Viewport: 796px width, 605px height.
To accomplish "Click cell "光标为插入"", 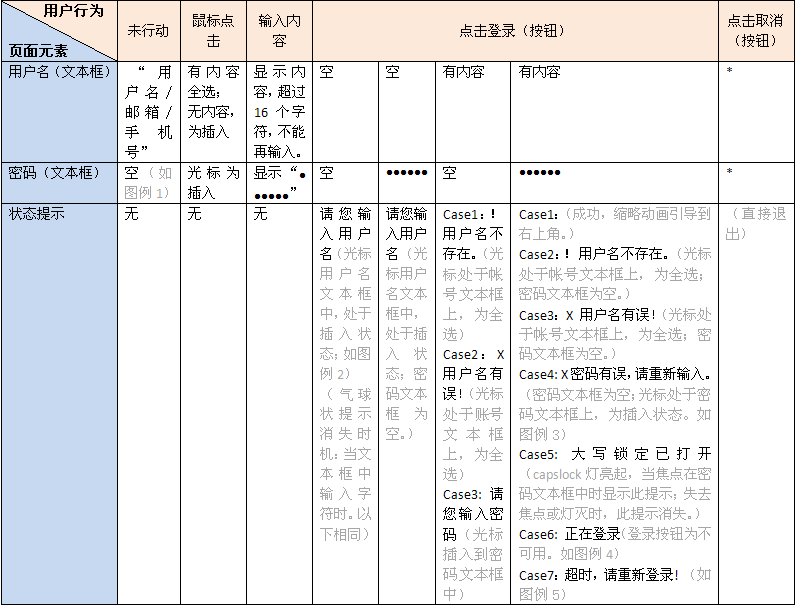I will [213, 183].
